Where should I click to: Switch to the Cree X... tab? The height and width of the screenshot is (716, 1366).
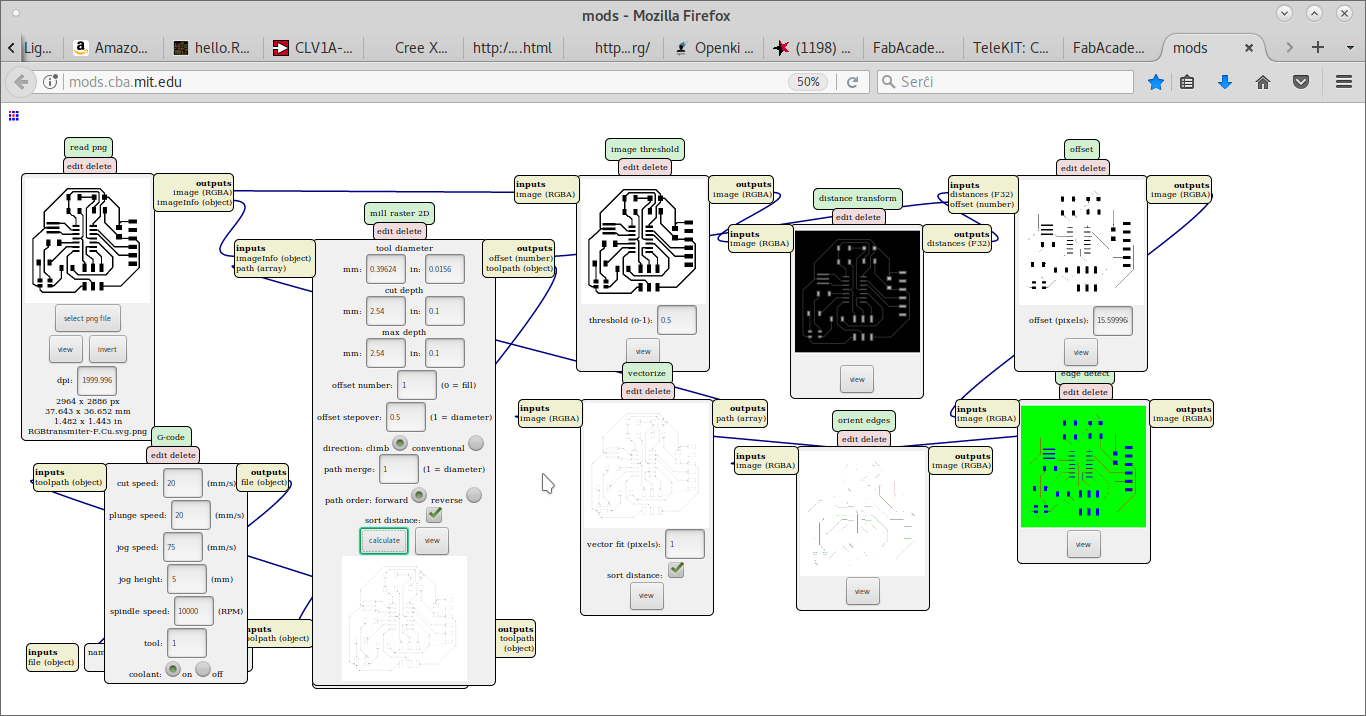412,47
